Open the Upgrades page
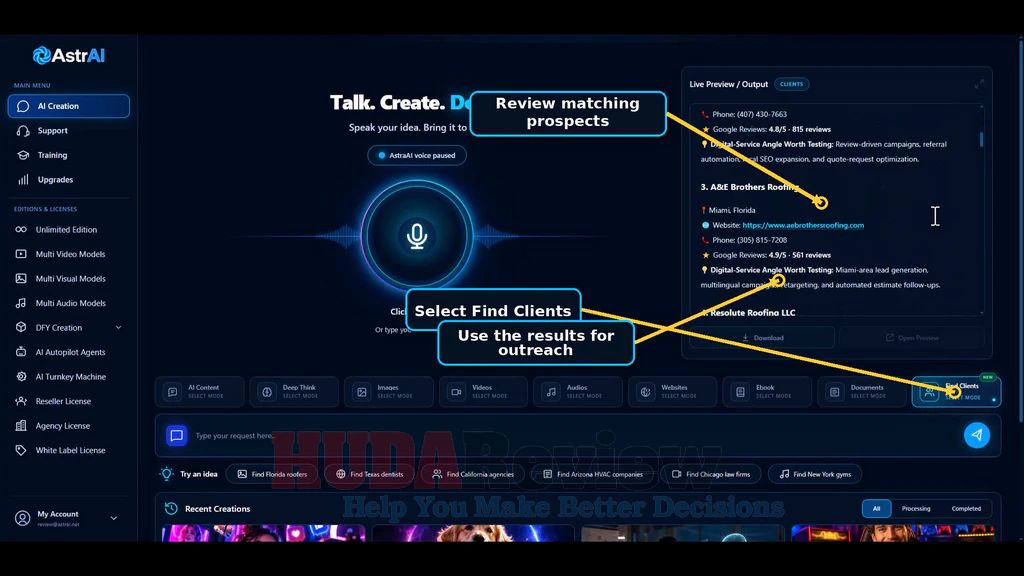Image resolution: width=1024 pixels, height=576 pixels. coord(55,180)
